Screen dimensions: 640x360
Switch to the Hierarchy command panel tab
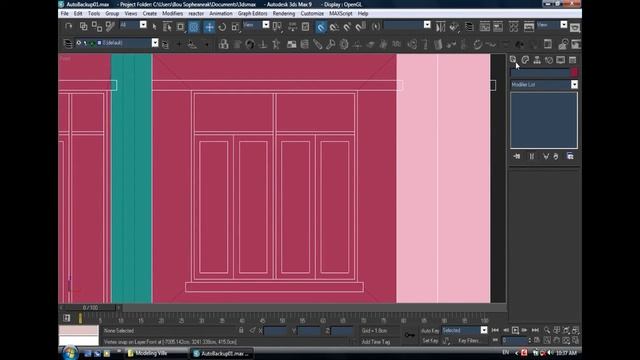[x=537, y=60]
